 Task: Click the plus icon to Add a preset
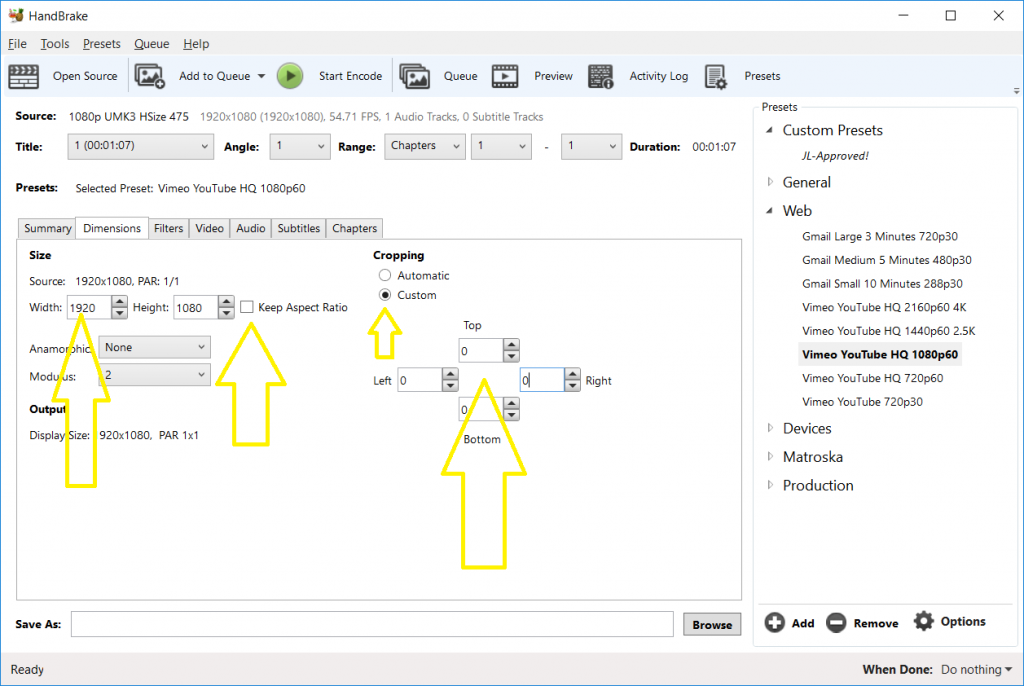775,623
